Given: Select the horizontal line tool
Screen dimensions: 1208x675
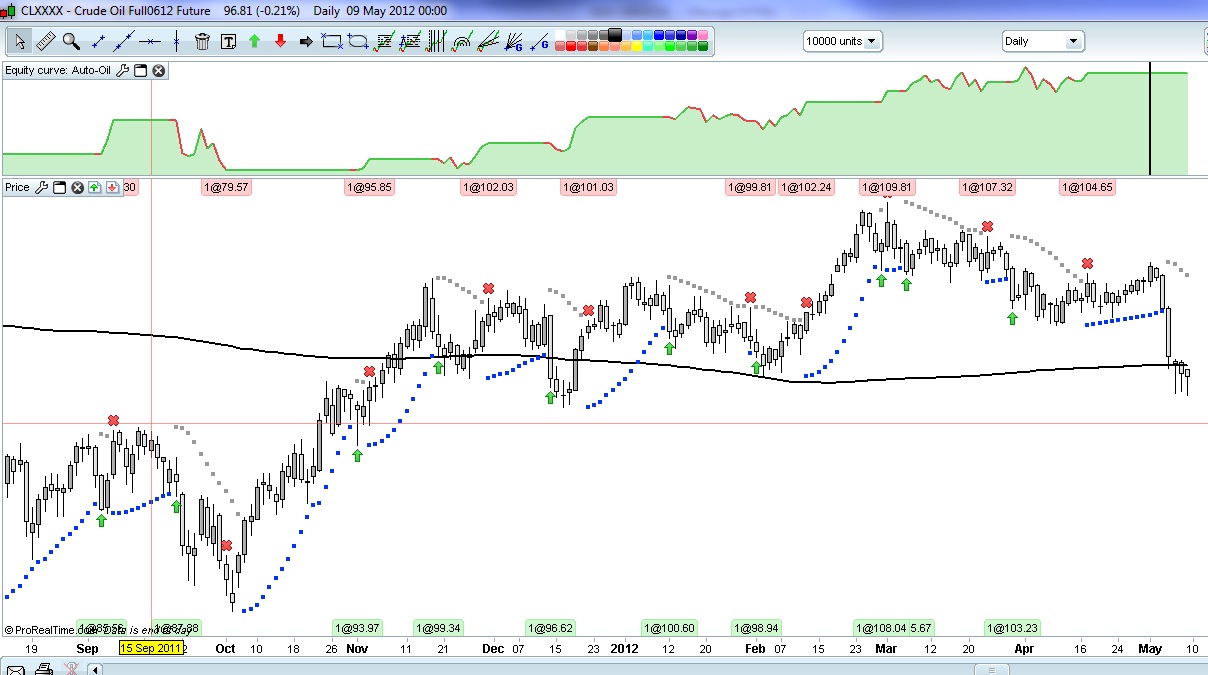Looking at the screenshot, I should (149, 41).
